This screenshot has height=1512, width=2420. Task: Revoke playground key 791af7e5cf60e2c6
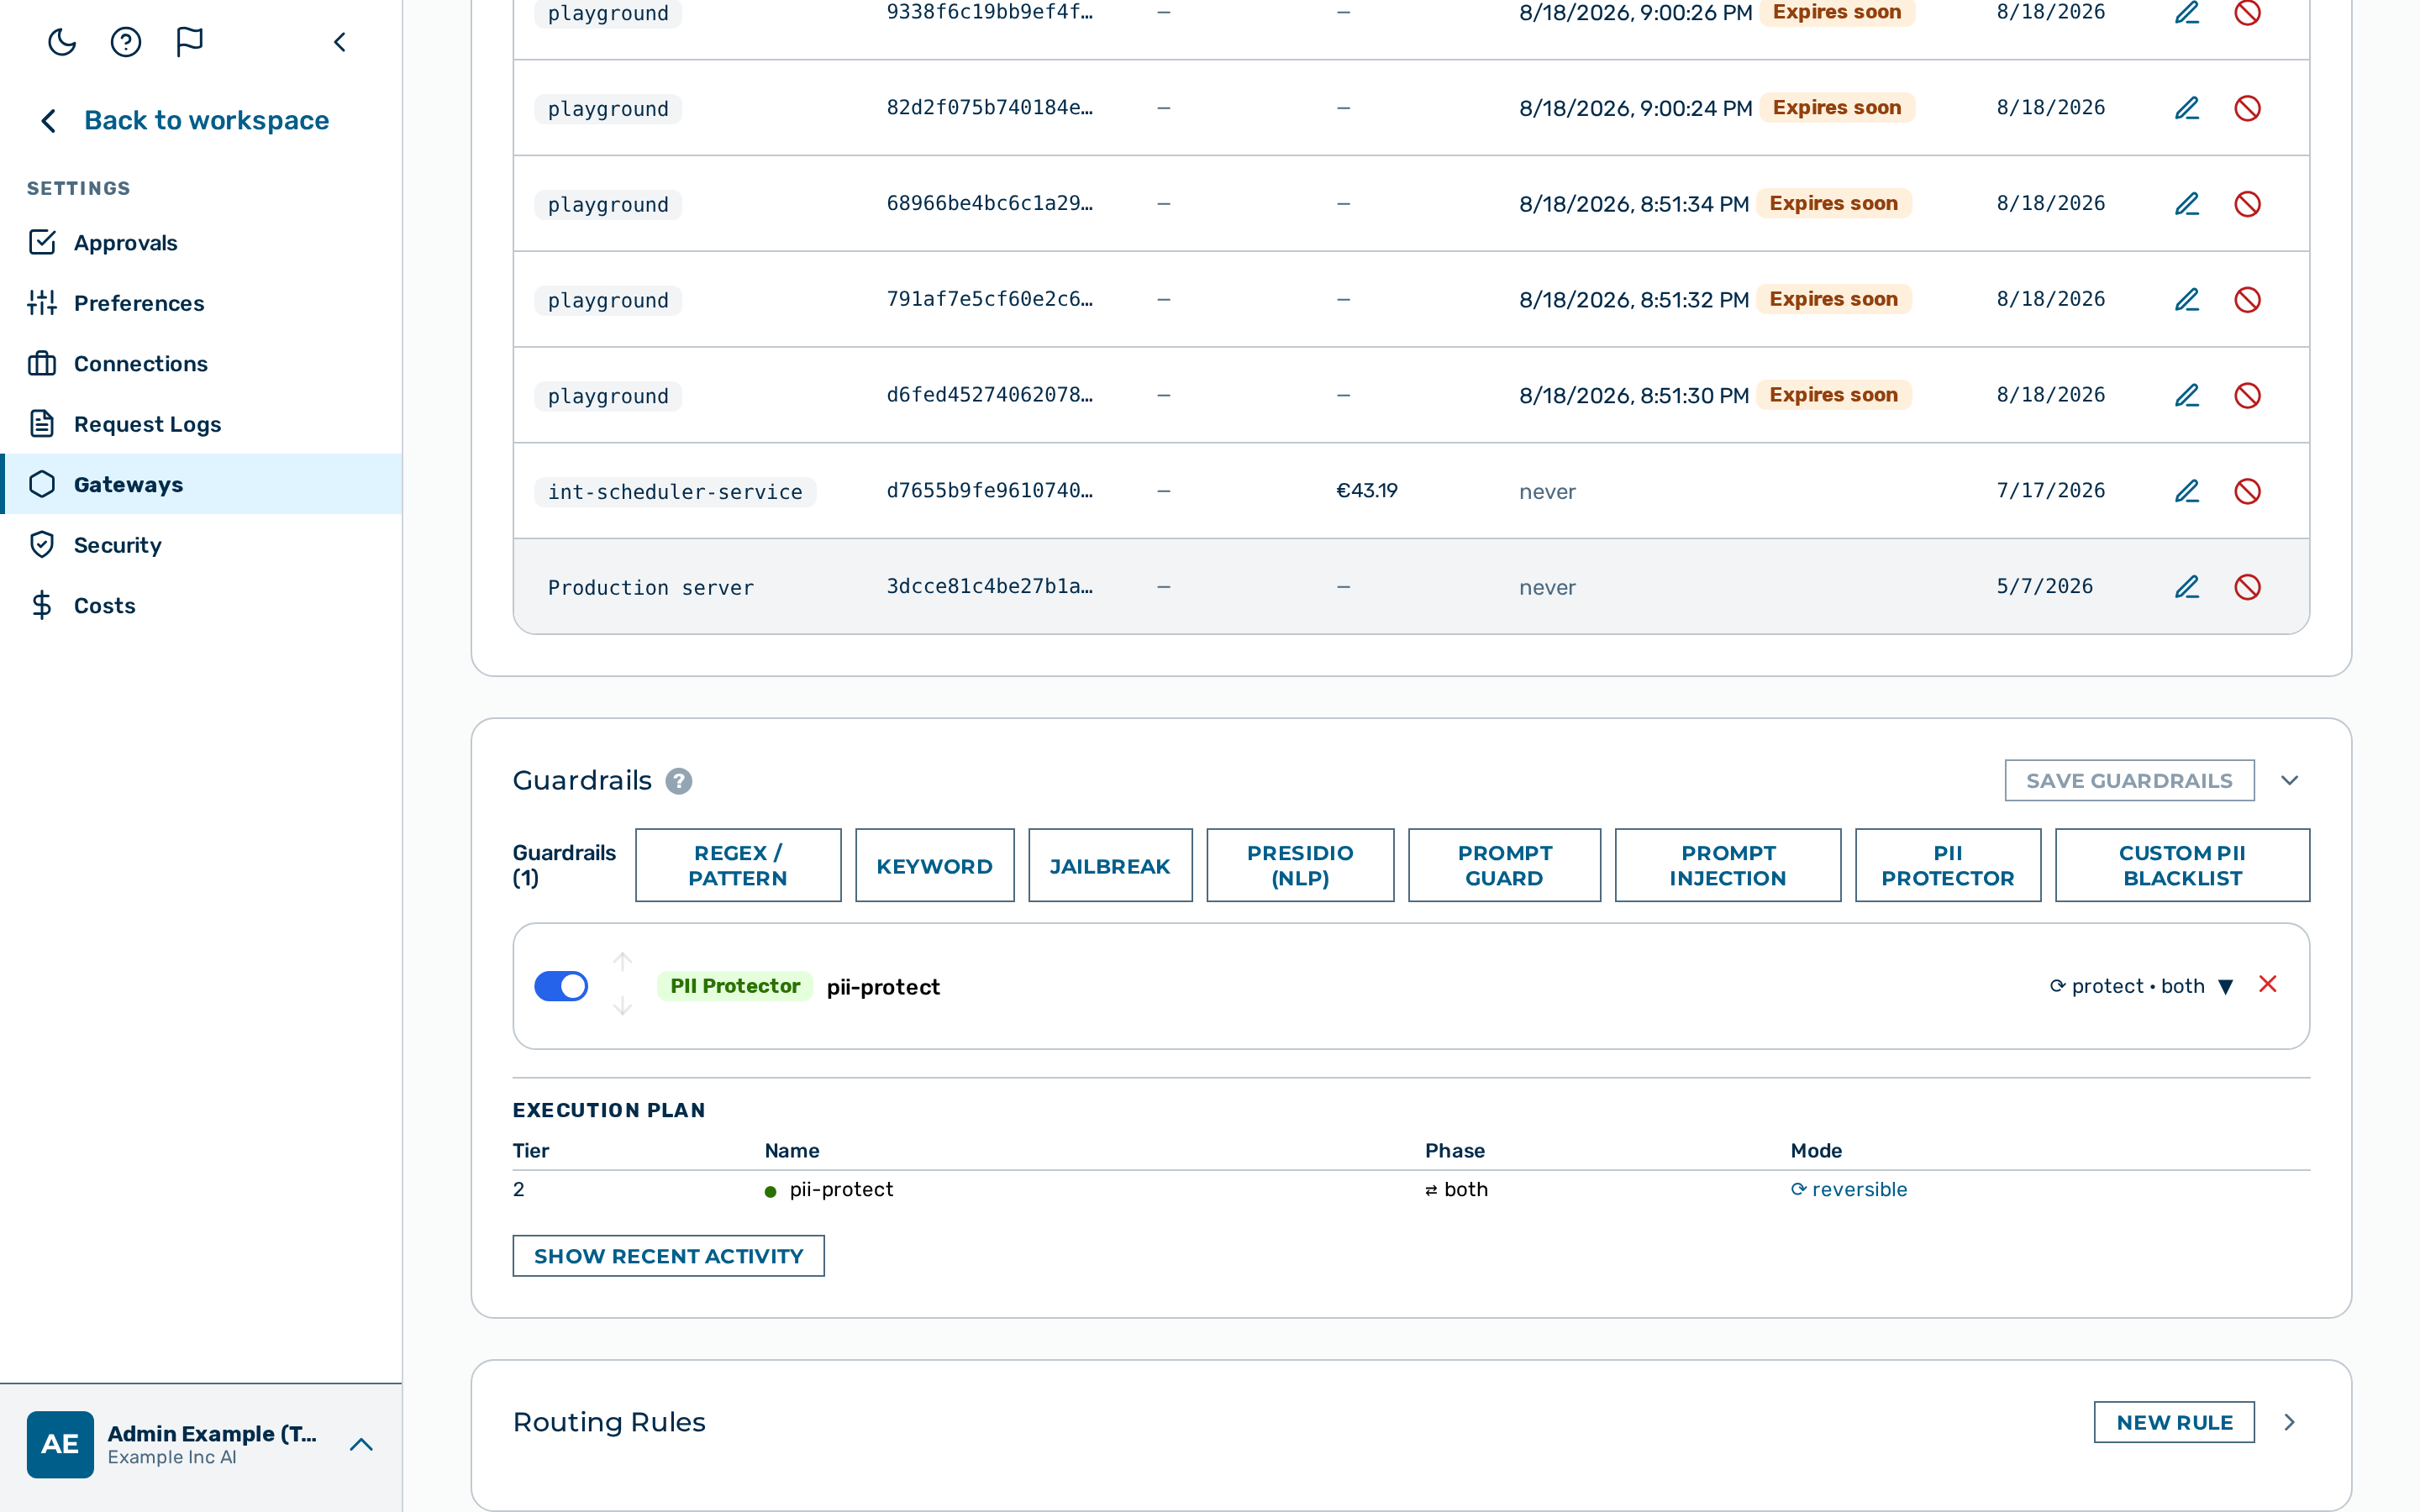tap(2247, 300)
